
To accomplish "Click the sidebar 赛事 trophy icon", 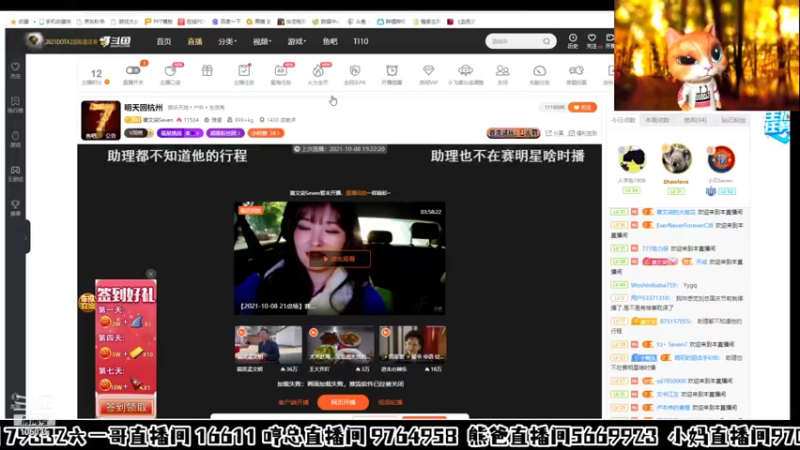I will 15,208.
